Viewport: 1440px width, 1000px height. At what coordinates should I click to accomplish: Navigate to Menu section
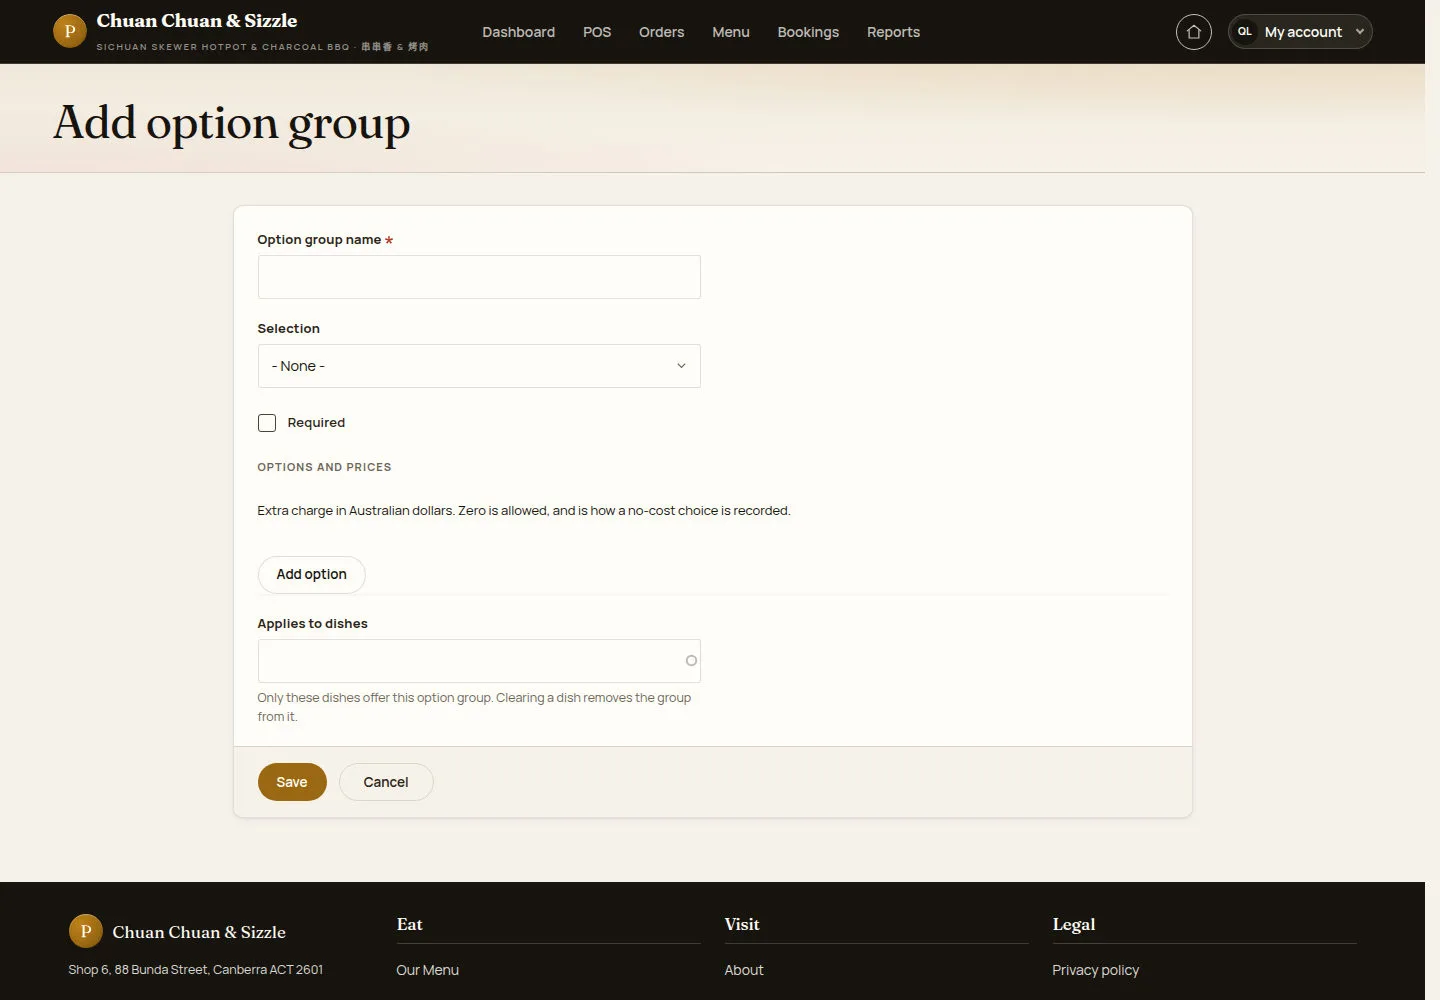coord(731,32)
